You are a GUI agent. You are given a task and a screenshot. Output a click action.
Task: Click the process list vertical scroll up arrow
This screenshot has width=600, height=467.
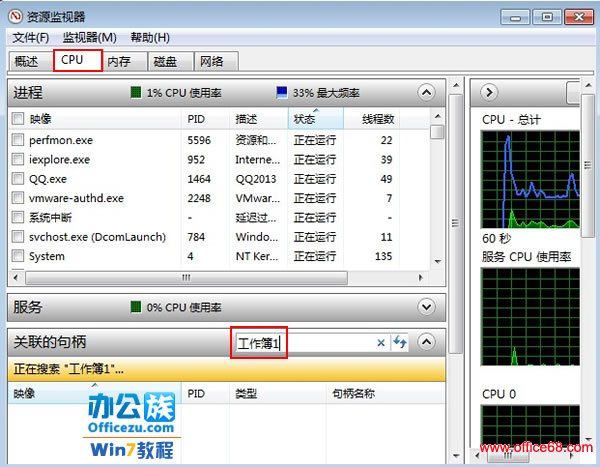pos(438,116)
